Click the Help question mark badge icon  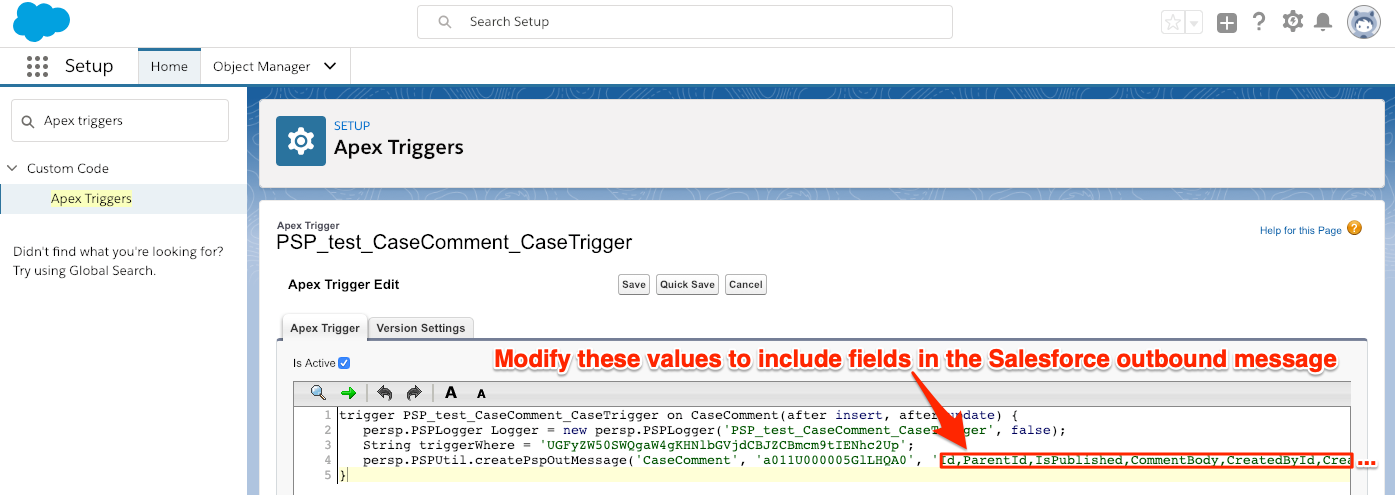(x=1355, y=229)
